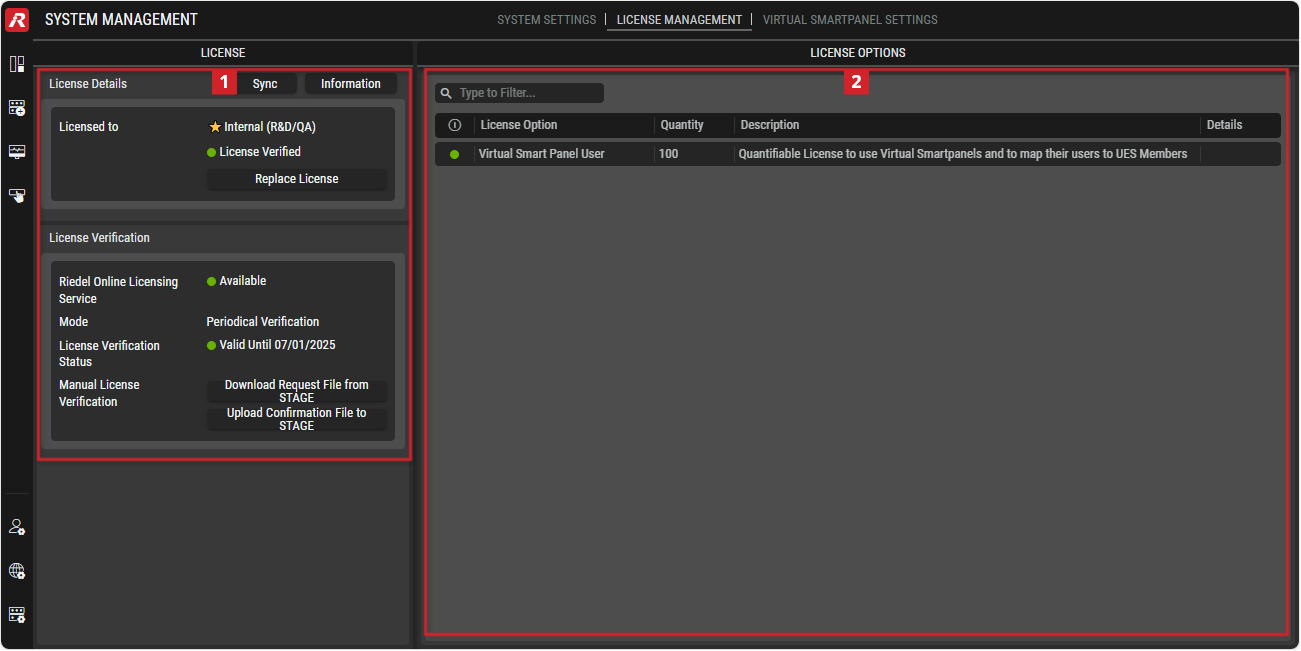Switch to the System Settings tab
Screen dimensions: 1301x651
pyautogui.click(x=546, y=20)
